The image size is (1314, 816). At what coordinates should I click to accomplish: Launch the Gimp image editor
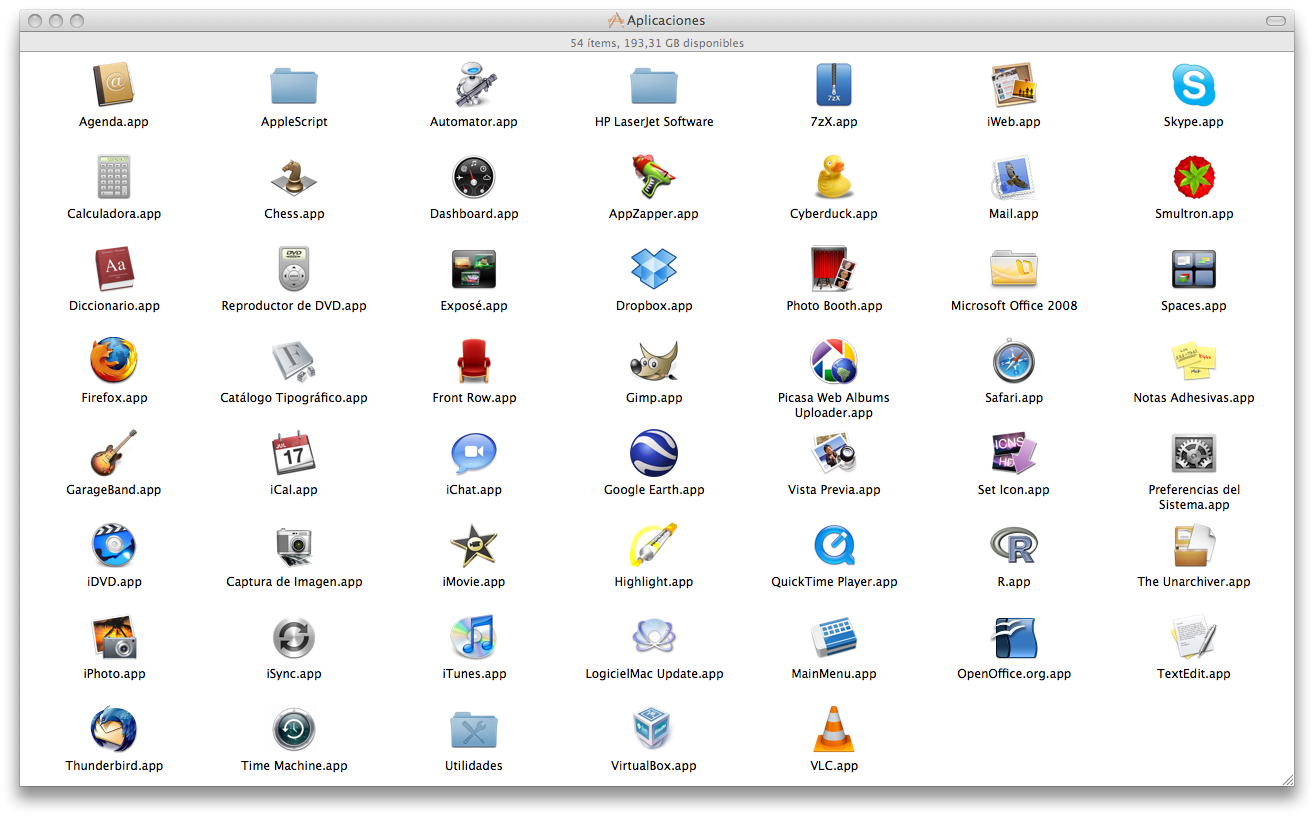point(653,361)
